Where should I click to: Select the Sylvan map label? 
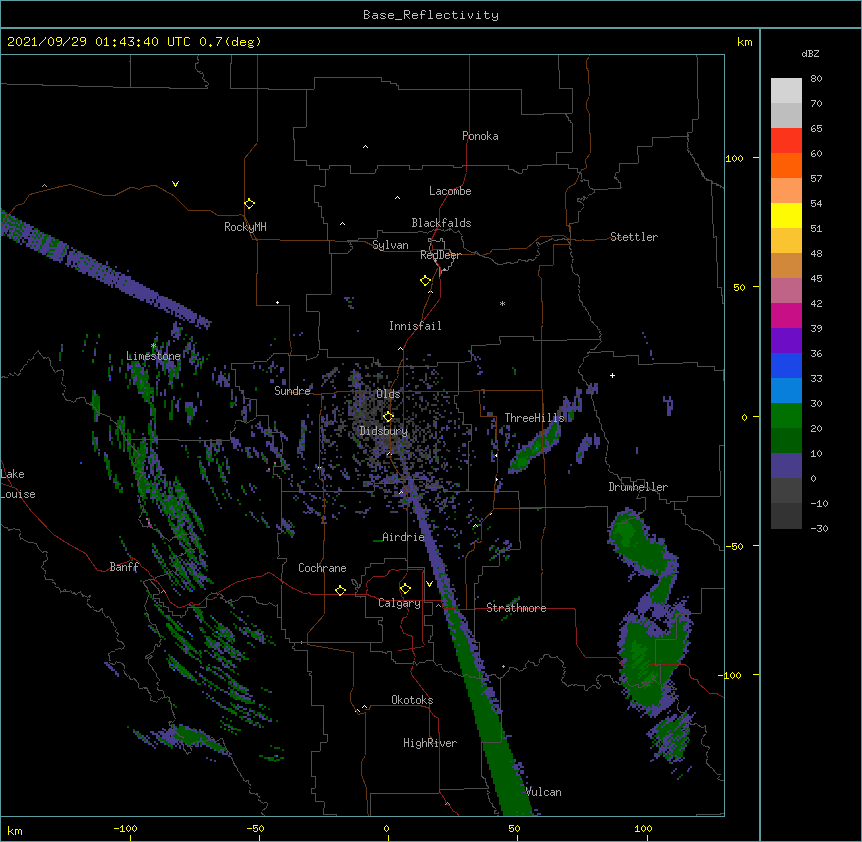pos(390,245)
